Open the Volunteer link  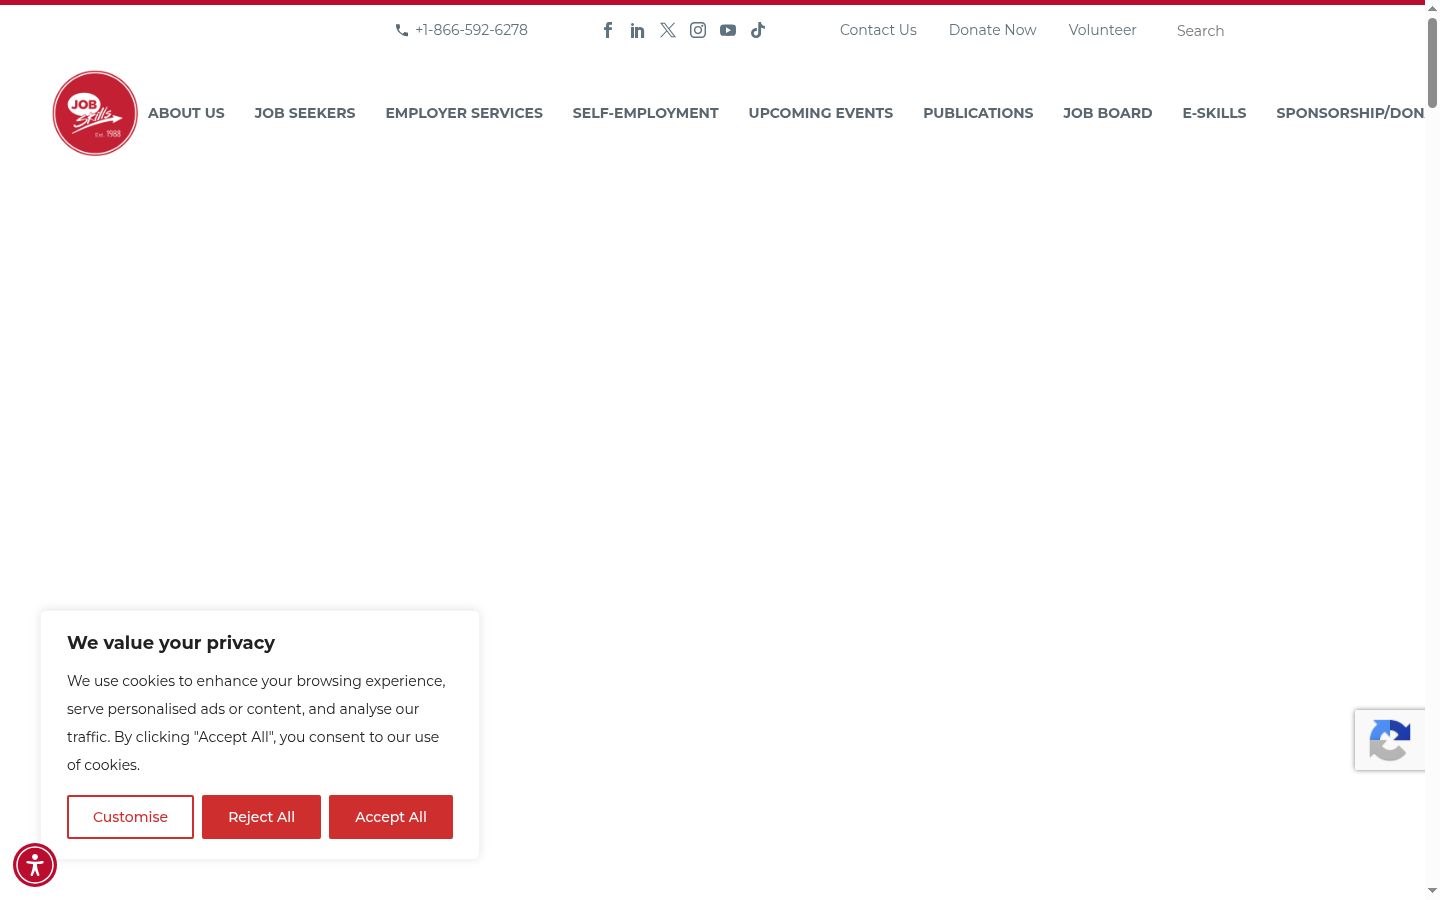pyautogui.click(x=1102, y=30)
